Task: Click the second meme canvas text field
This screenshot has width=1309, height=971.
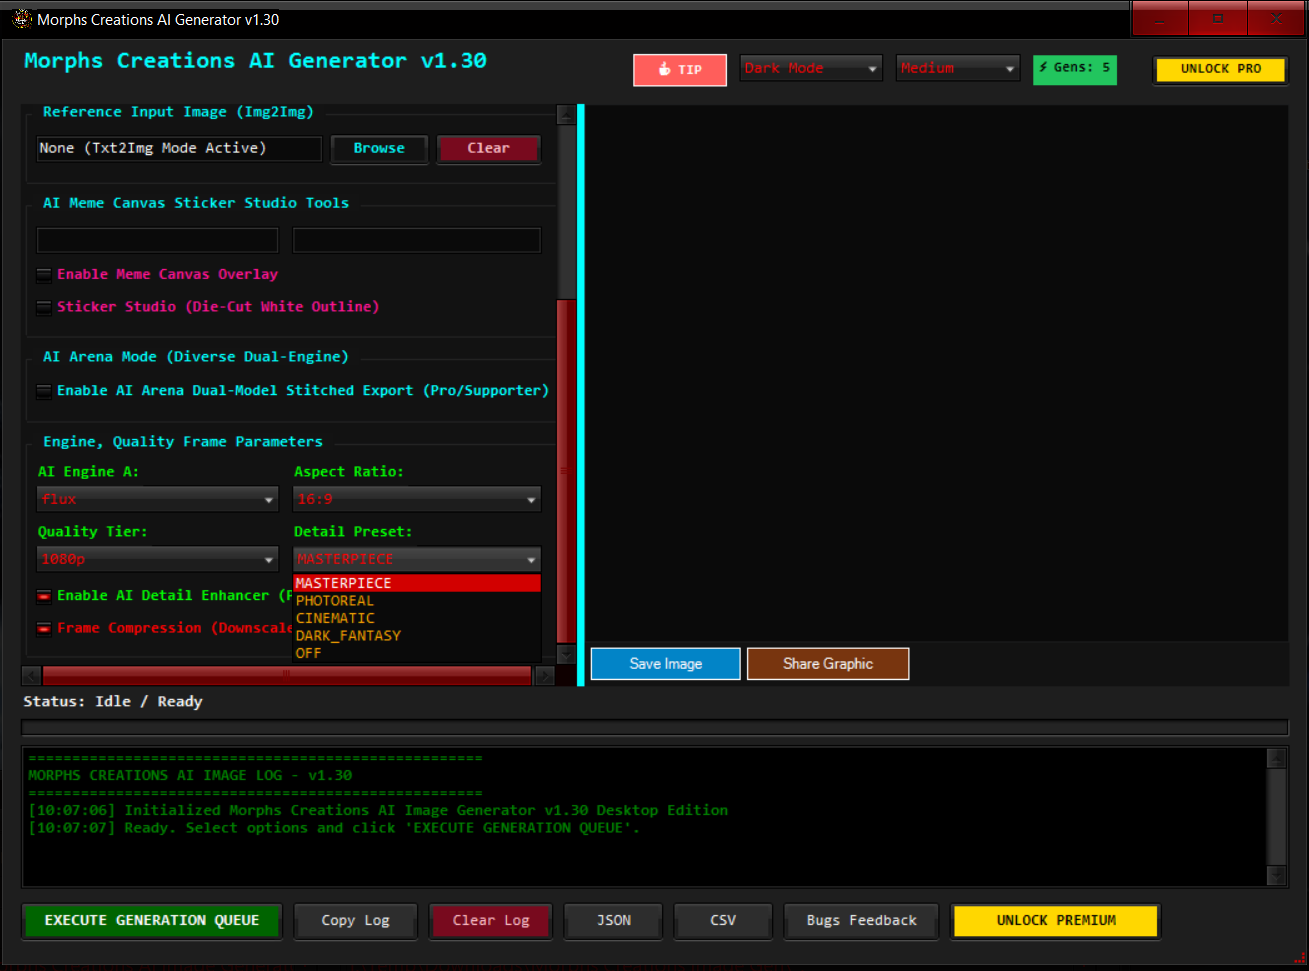Action: coord(417,240)
